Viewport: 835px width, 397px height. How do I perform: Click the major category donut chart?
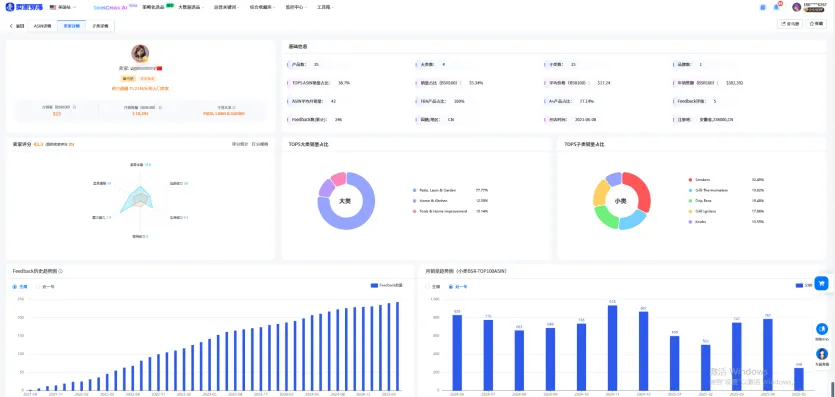coord(346,201)
